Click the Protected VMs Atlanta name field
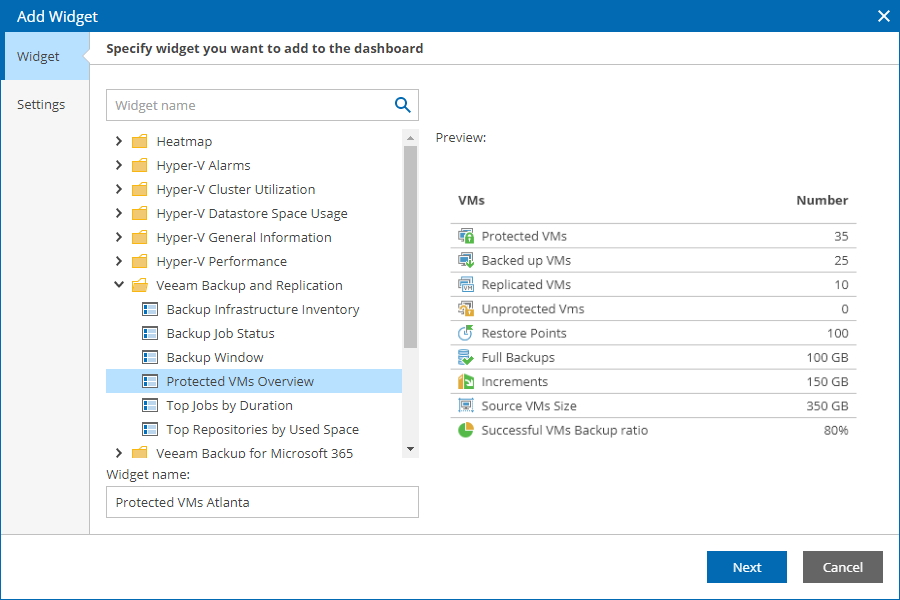The width and height of the screenshot is (900, 600). pyautogui.click(x=262, y=502)
